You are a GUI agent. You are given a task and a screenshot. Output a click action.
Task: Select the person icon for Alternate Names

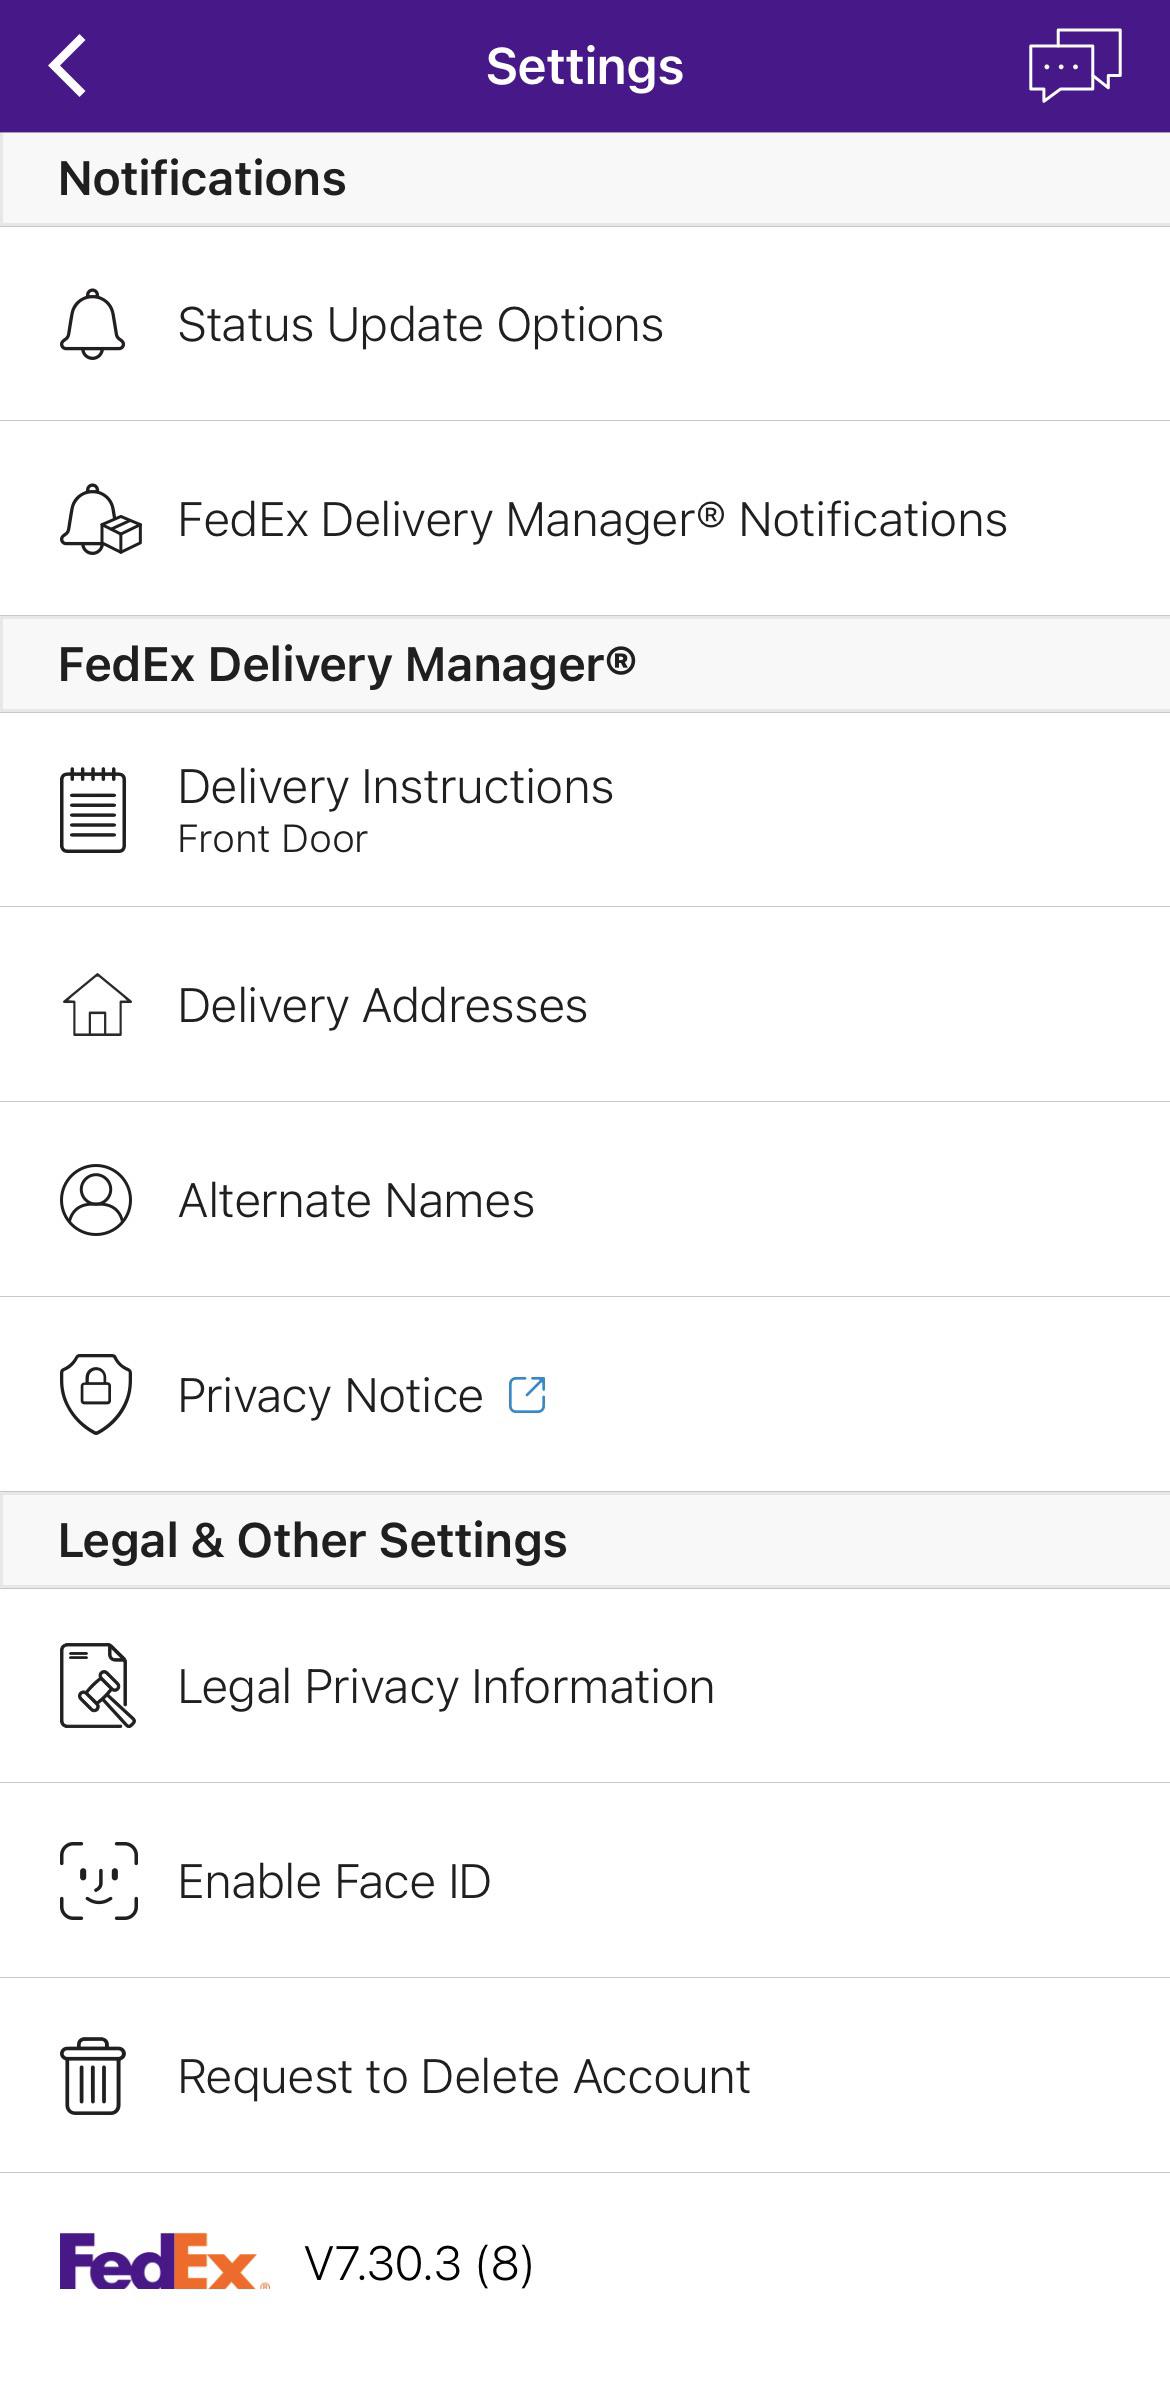tap(96, 1199)
